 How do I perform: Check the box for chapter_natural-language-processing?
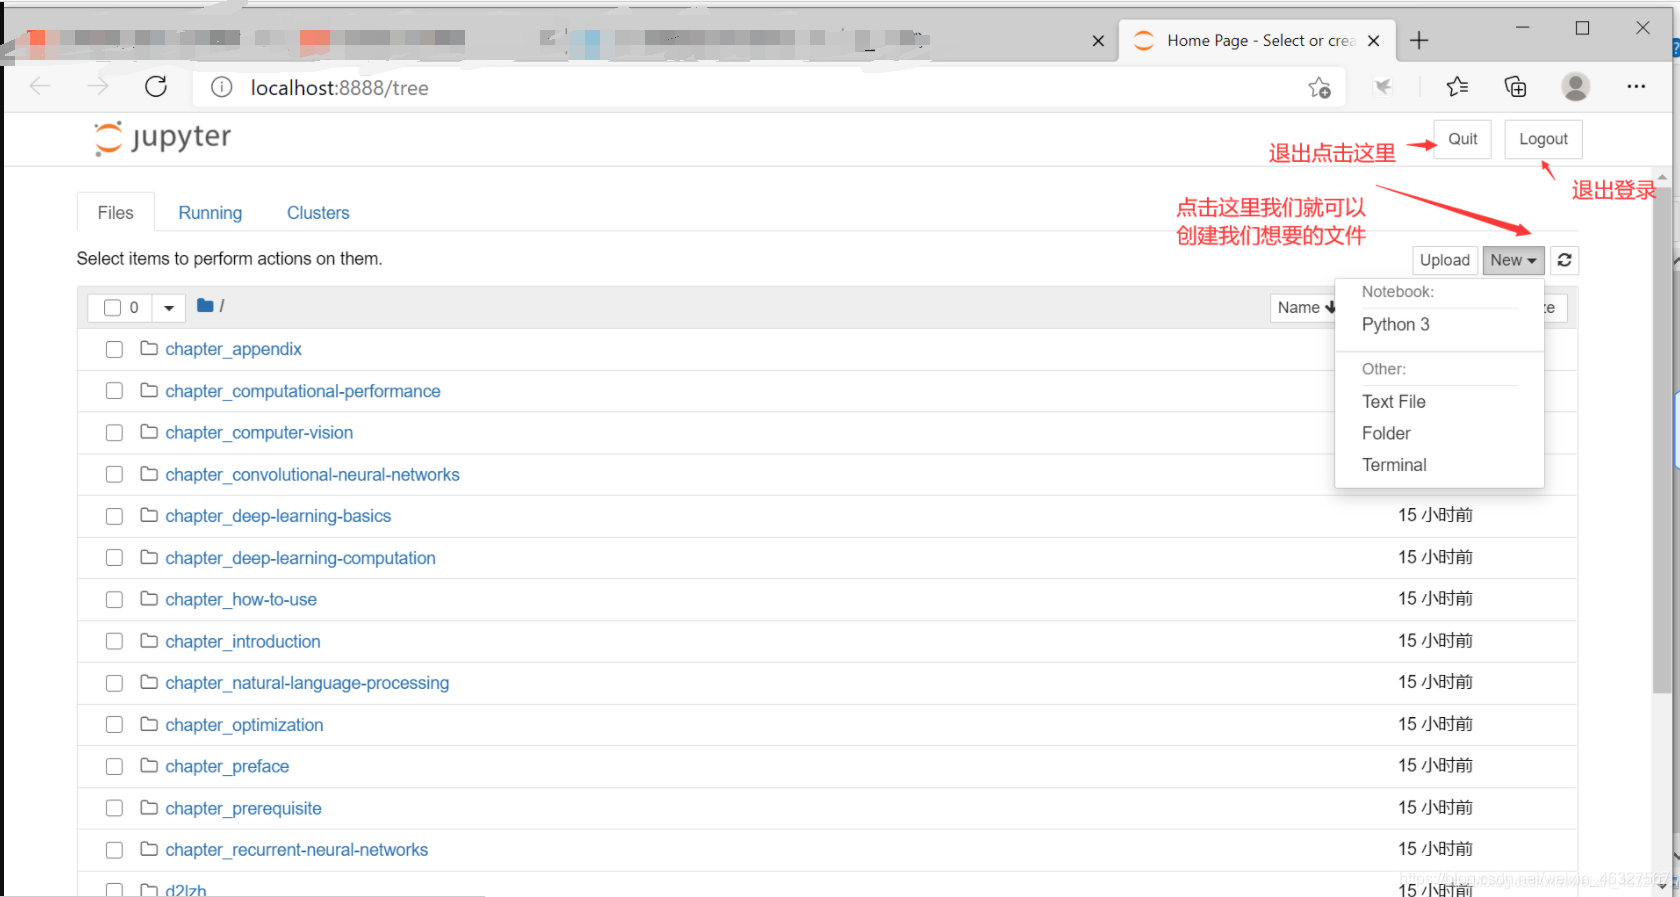(x=114, y=683)
